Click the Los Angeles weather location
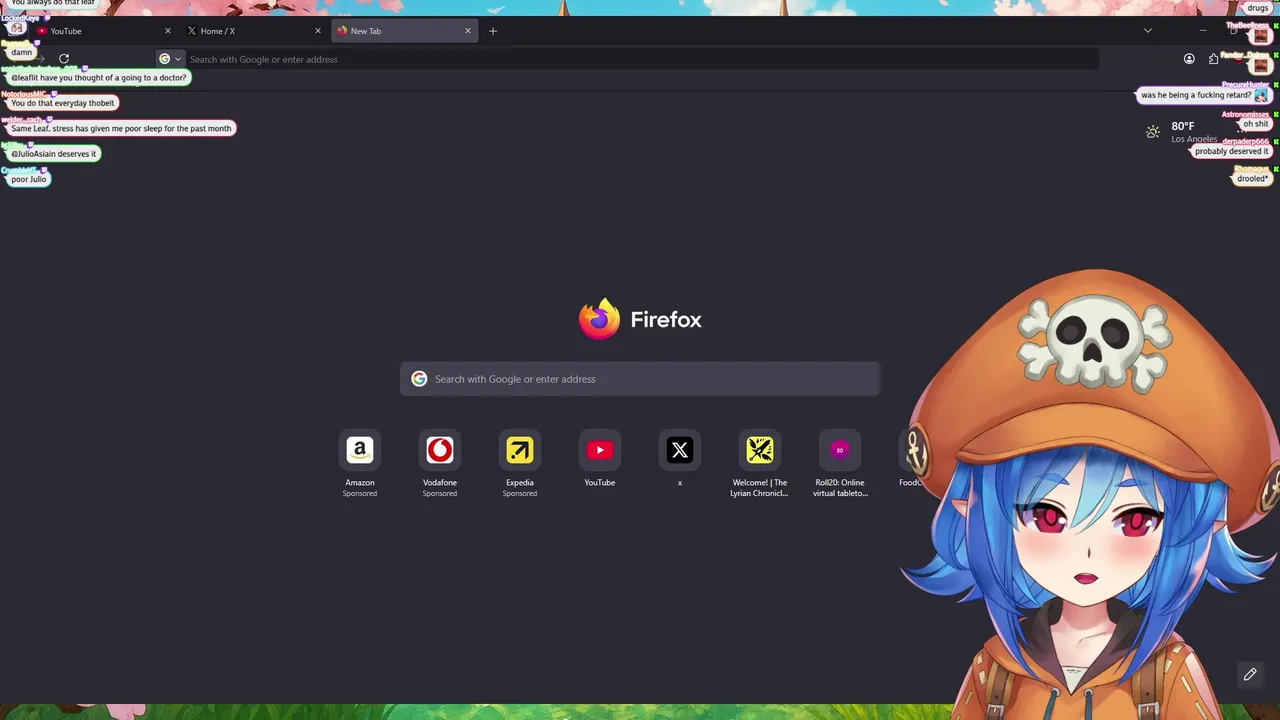The height and width of the screenshot is (720, 1280). [x=1194, y=139]
